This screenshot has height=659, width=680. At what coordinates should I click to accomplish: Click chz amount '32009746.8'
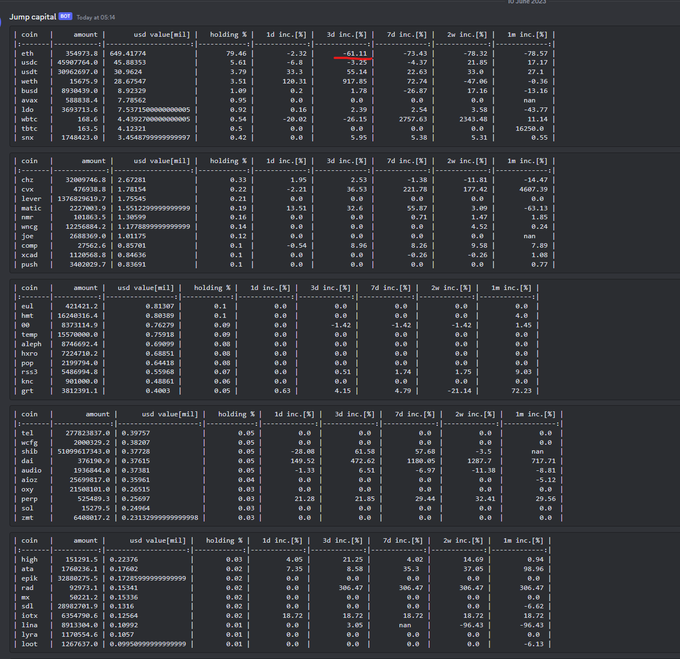(x=85, y=180)
